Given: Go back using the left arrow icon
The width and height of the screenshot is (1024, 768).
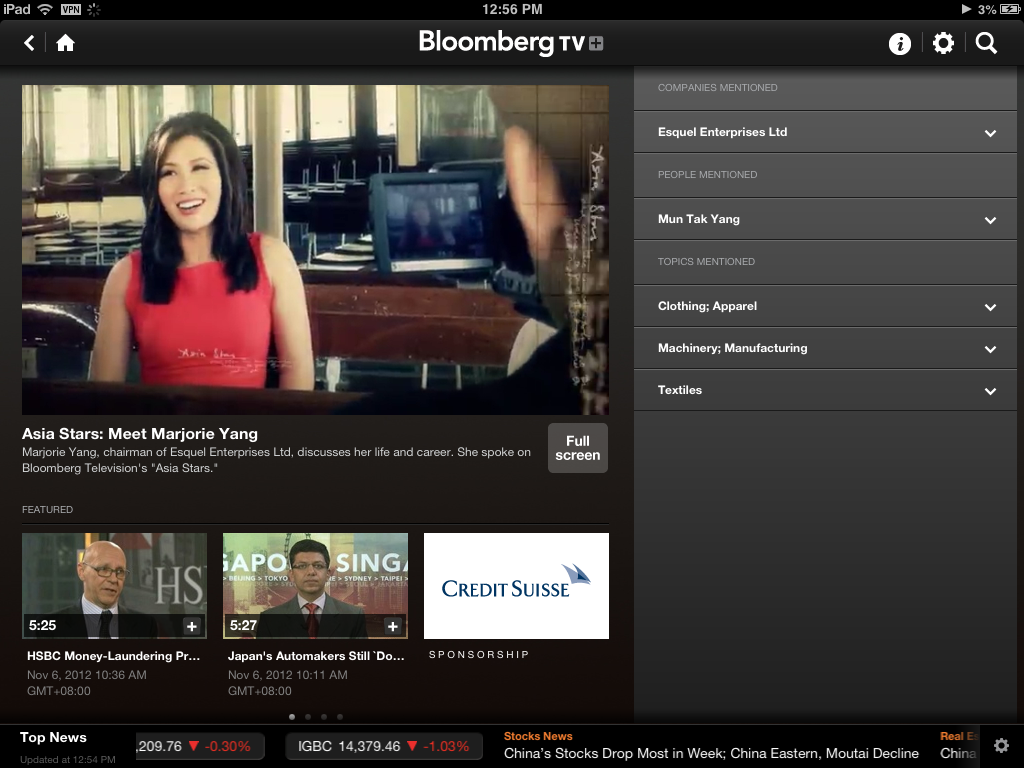Looking at the screenshot, I should tap(27, 43).
